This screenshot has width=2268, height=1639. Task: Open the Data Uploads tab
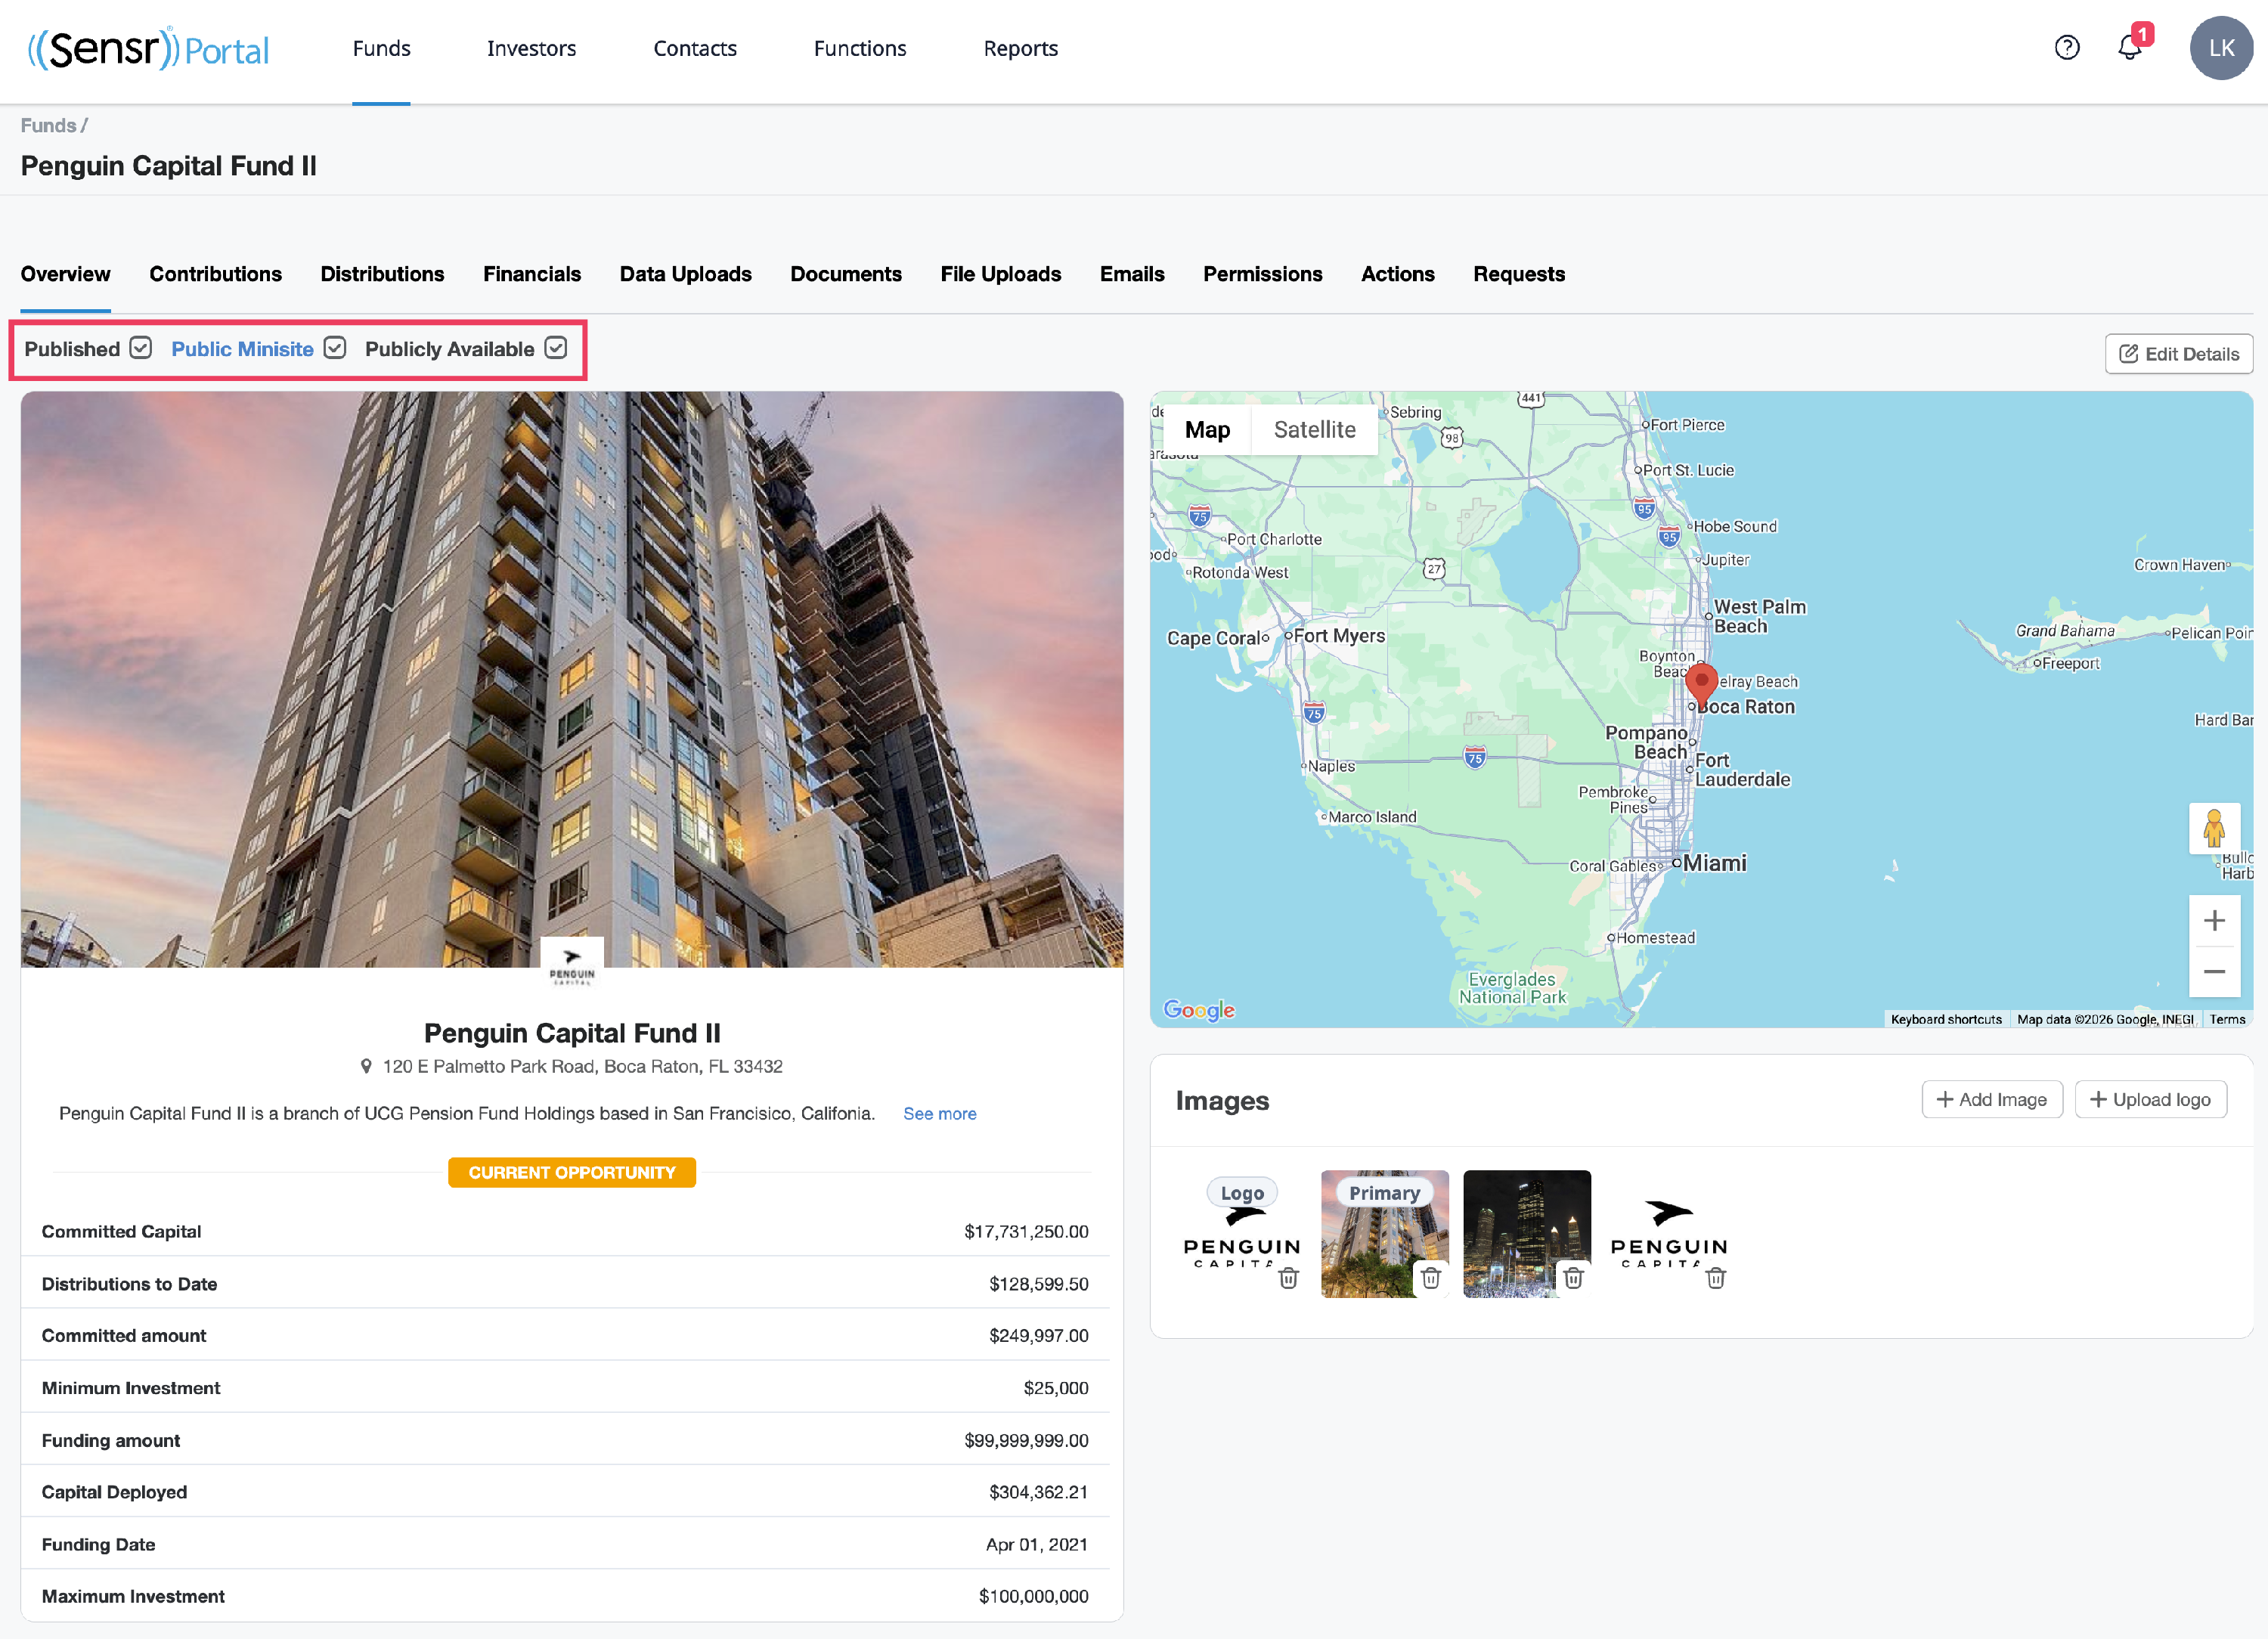coord(685,274)
